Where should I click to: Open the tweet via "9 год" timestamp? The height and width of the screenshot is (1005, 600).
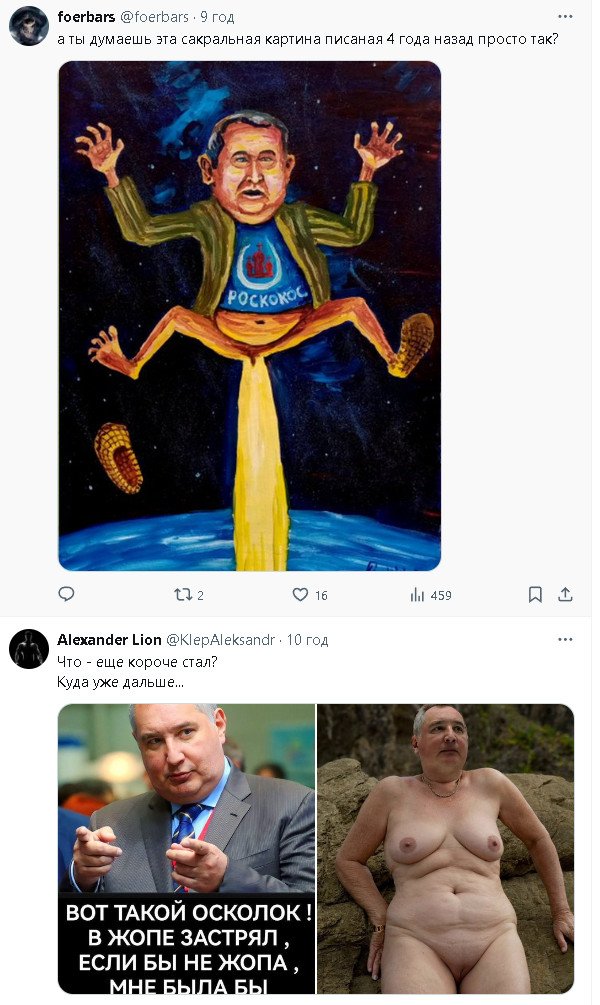(218, 17)
